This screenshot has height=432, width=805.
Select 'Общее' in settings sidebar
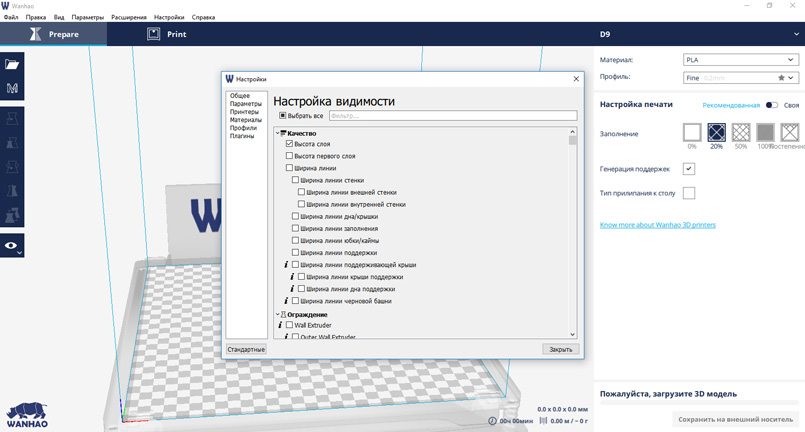click(x=240, y=96)
